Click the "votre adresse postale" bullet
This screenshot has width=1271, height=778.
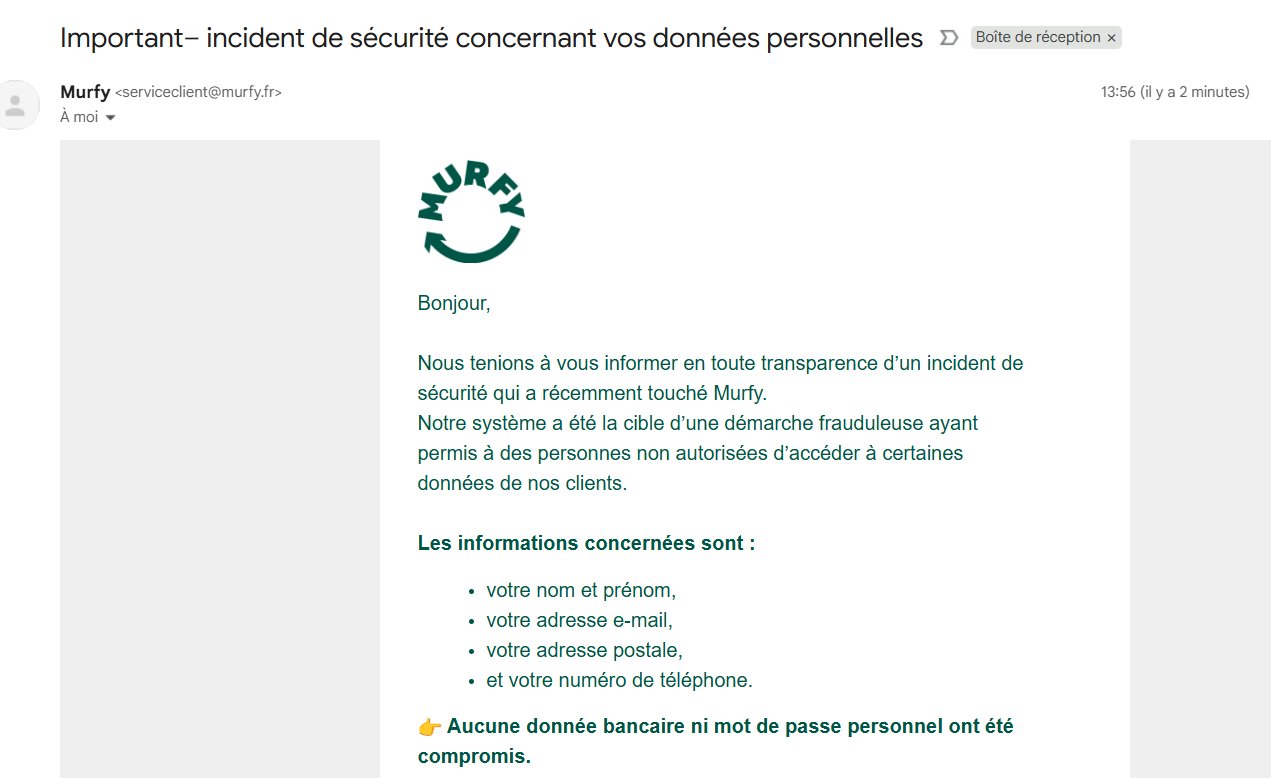click(584, 650)
